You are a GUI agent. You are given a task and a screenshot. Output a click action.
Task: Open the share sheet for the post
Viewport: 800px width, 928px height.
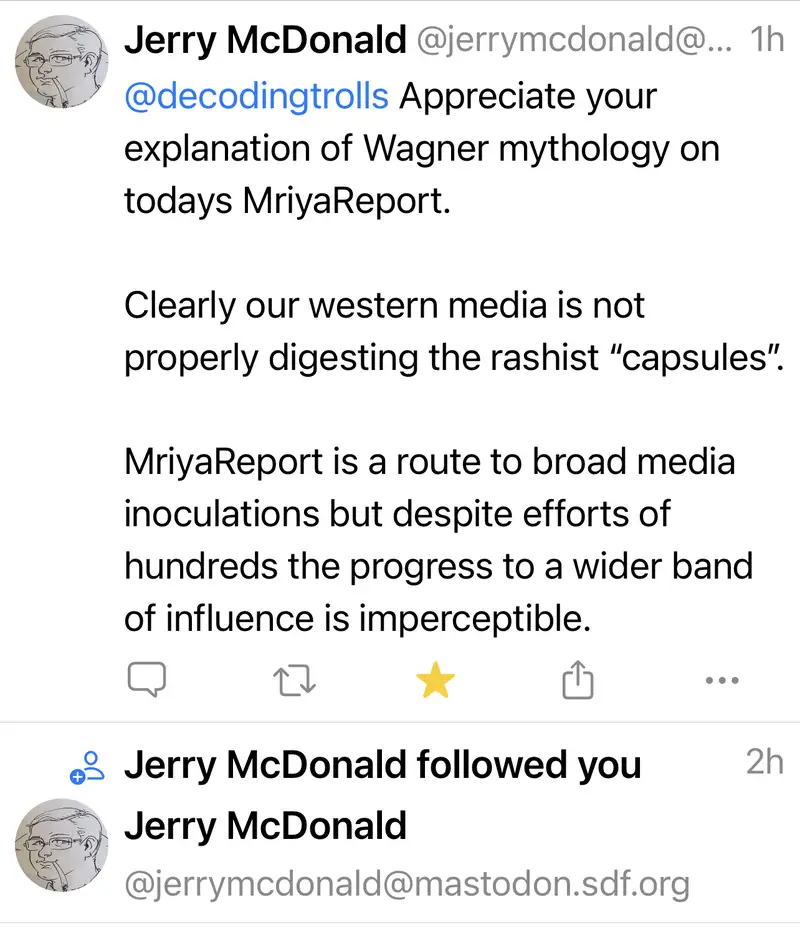[577, 680]
